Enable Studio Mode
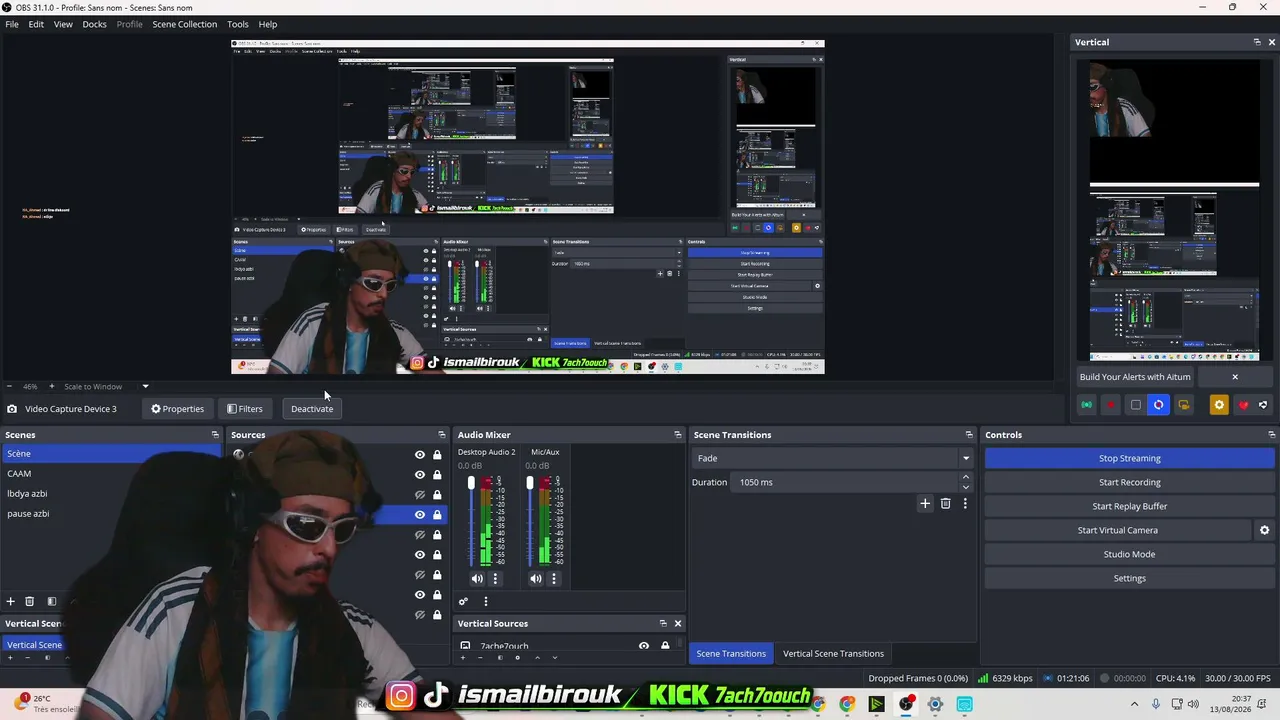 pyautogui.click(x=1129, y=554)
